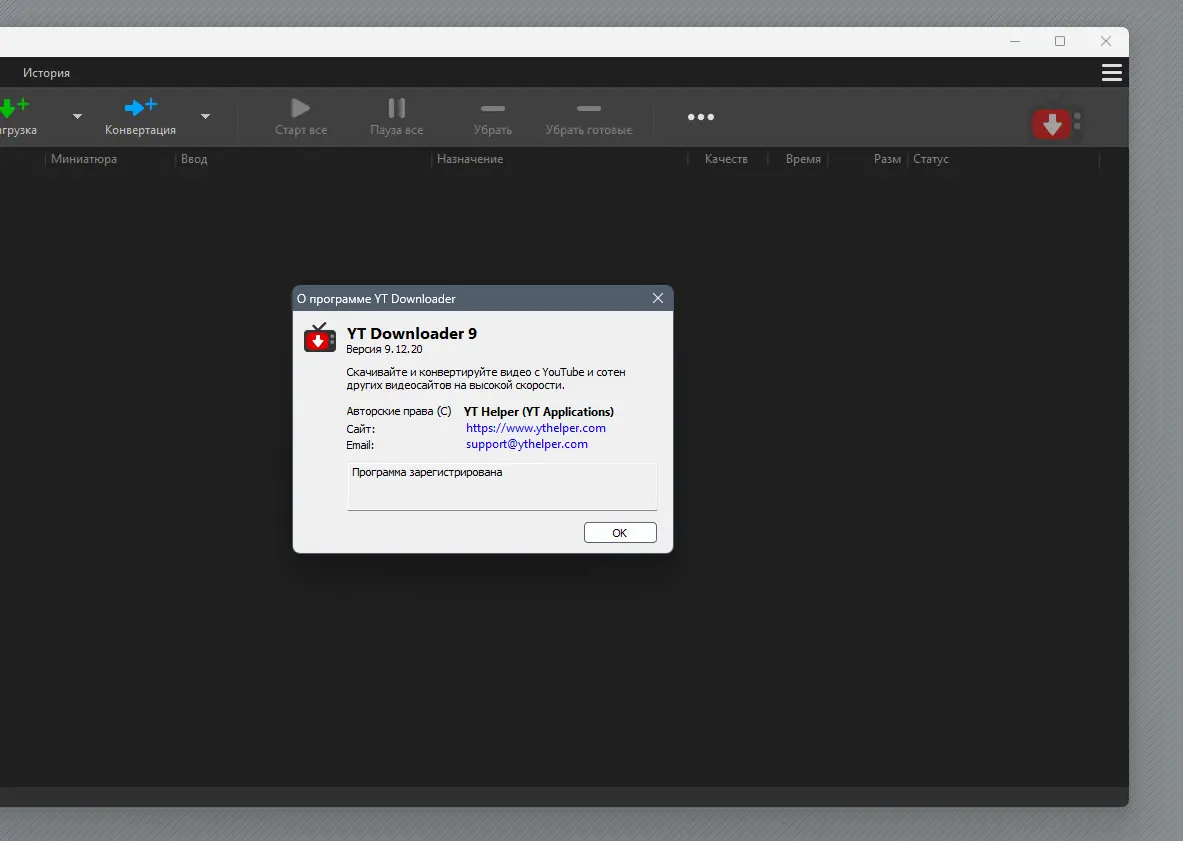The height and width of the screenshot is (841, 1183).
Task: Click the Конвертация toolbar button
Action: 140,117
